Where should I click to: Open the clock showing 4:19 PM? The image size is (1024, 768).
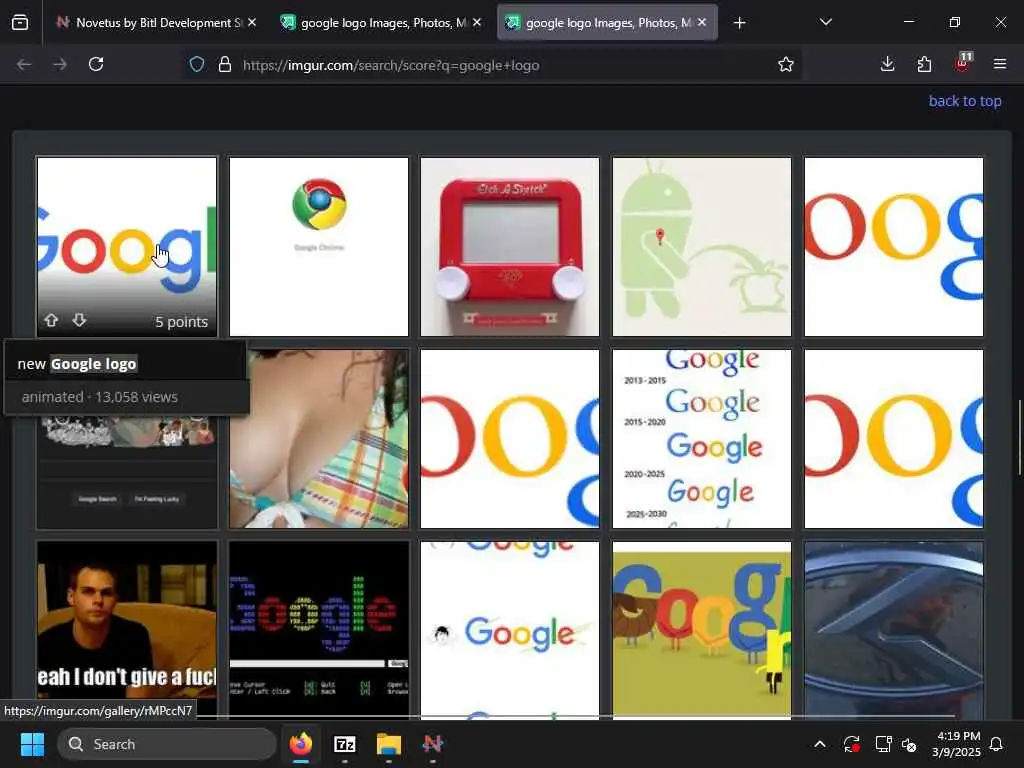click(956, 744)
